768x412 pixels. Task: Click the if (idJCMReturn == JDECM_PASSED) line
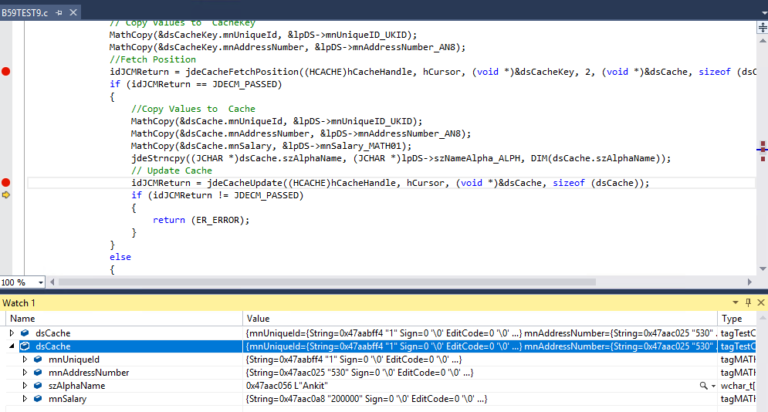(x=195, y=84)
